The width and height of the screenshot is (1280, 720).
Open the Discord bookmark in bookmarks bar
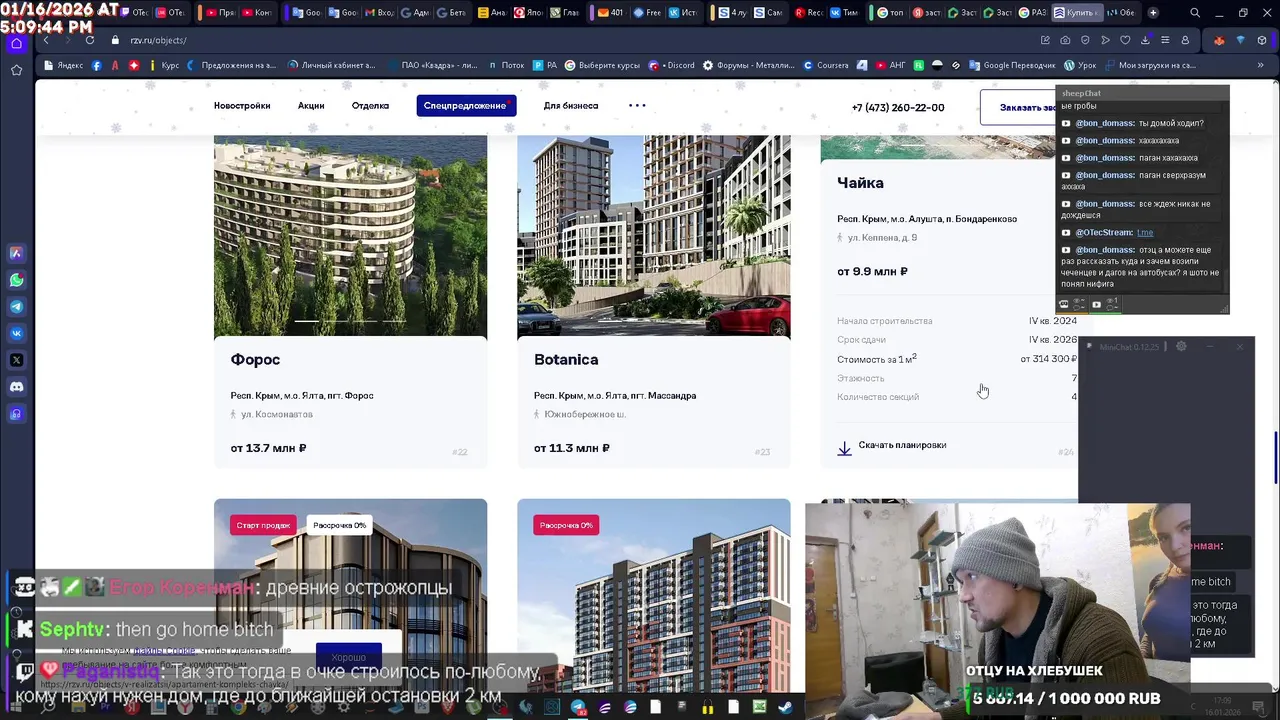[x=672, y=65]
